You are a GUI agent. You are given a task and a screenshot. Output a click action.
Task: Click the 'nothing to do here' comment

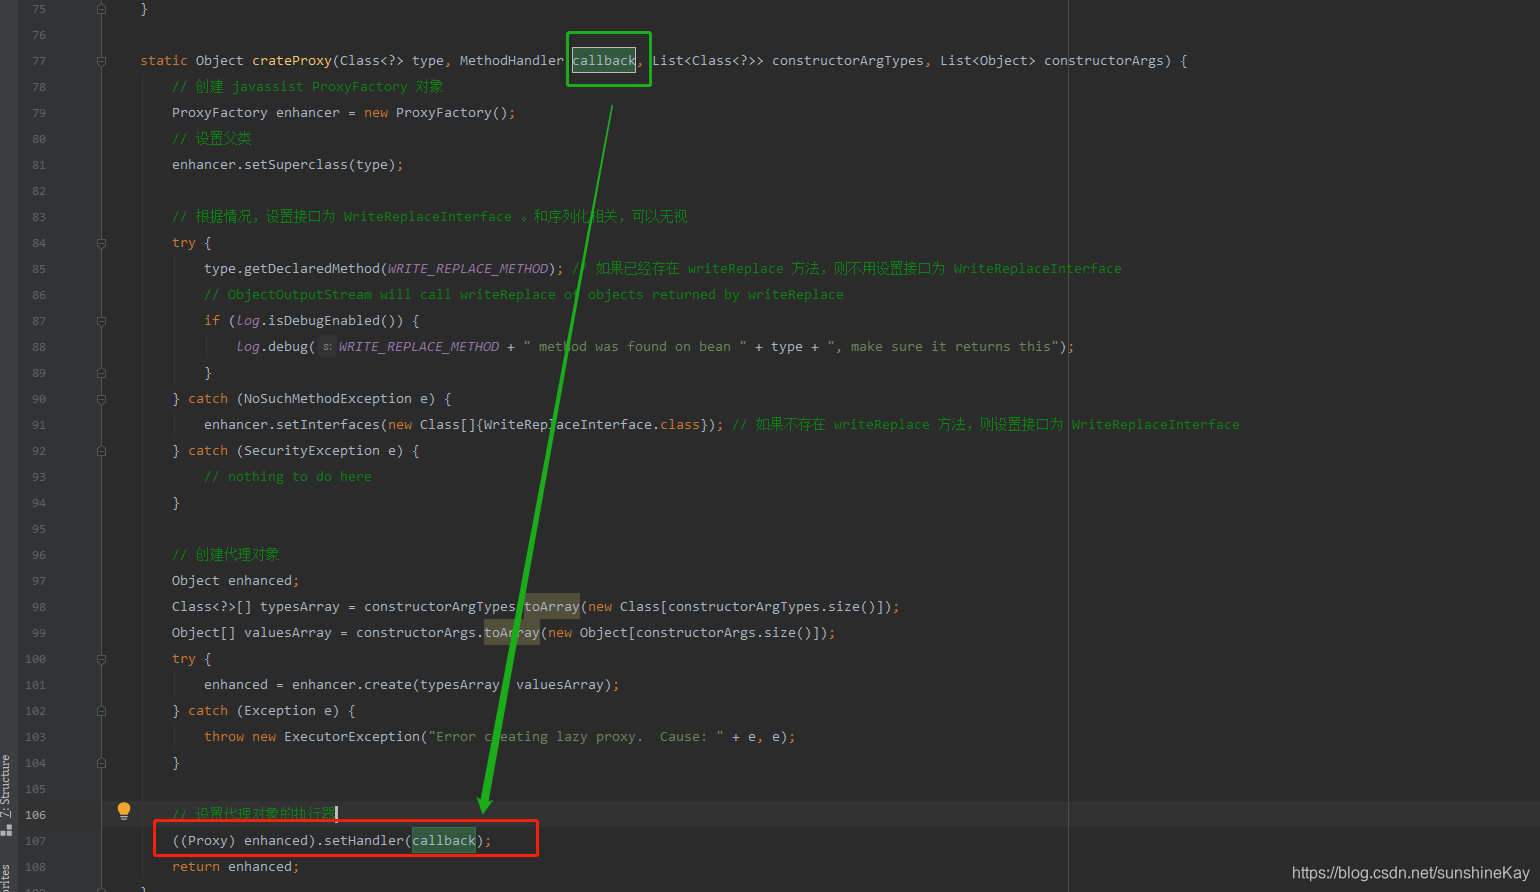click(x=288, y=477)
